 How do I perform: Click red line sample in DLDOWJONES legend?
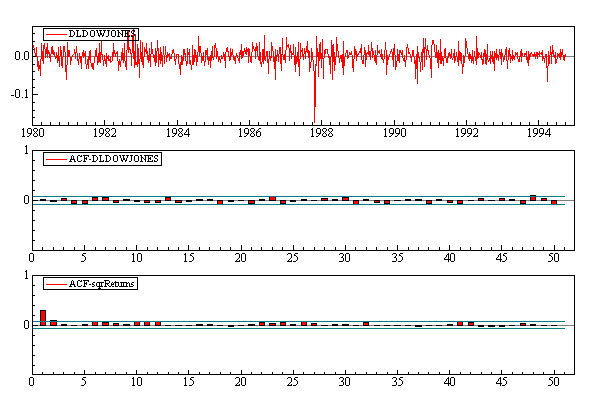[x=55, y=33]
